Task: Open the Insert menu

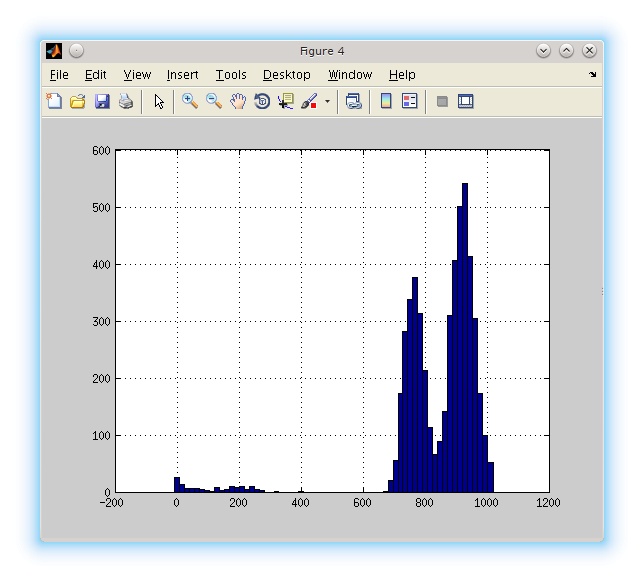Action: [x=182, y=75]
